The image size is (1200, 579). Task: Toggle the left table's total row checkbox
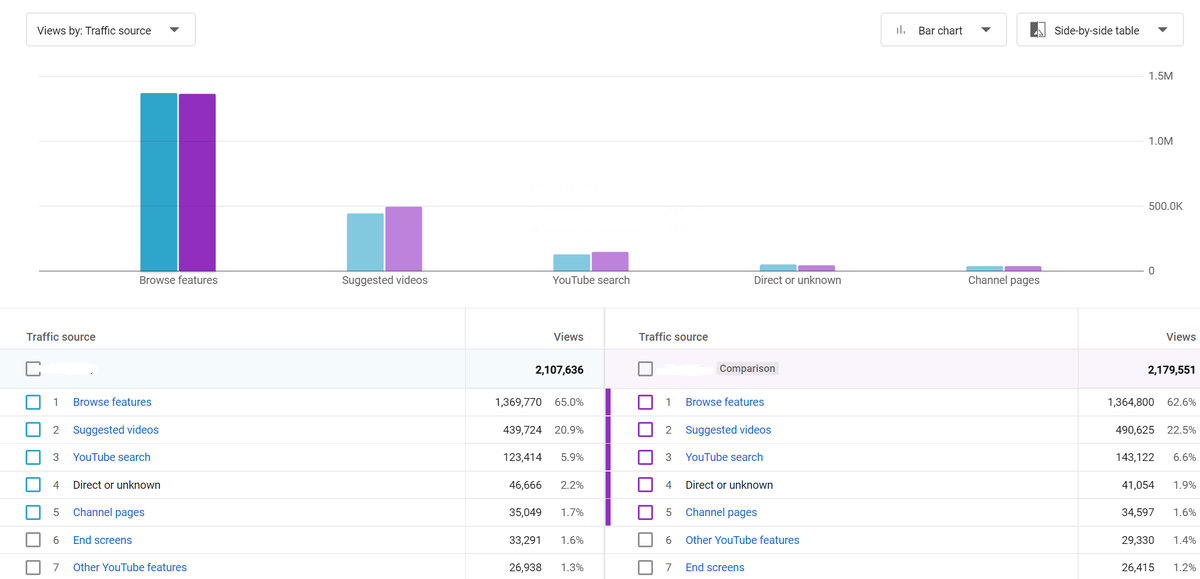click(x=33, y=369)
